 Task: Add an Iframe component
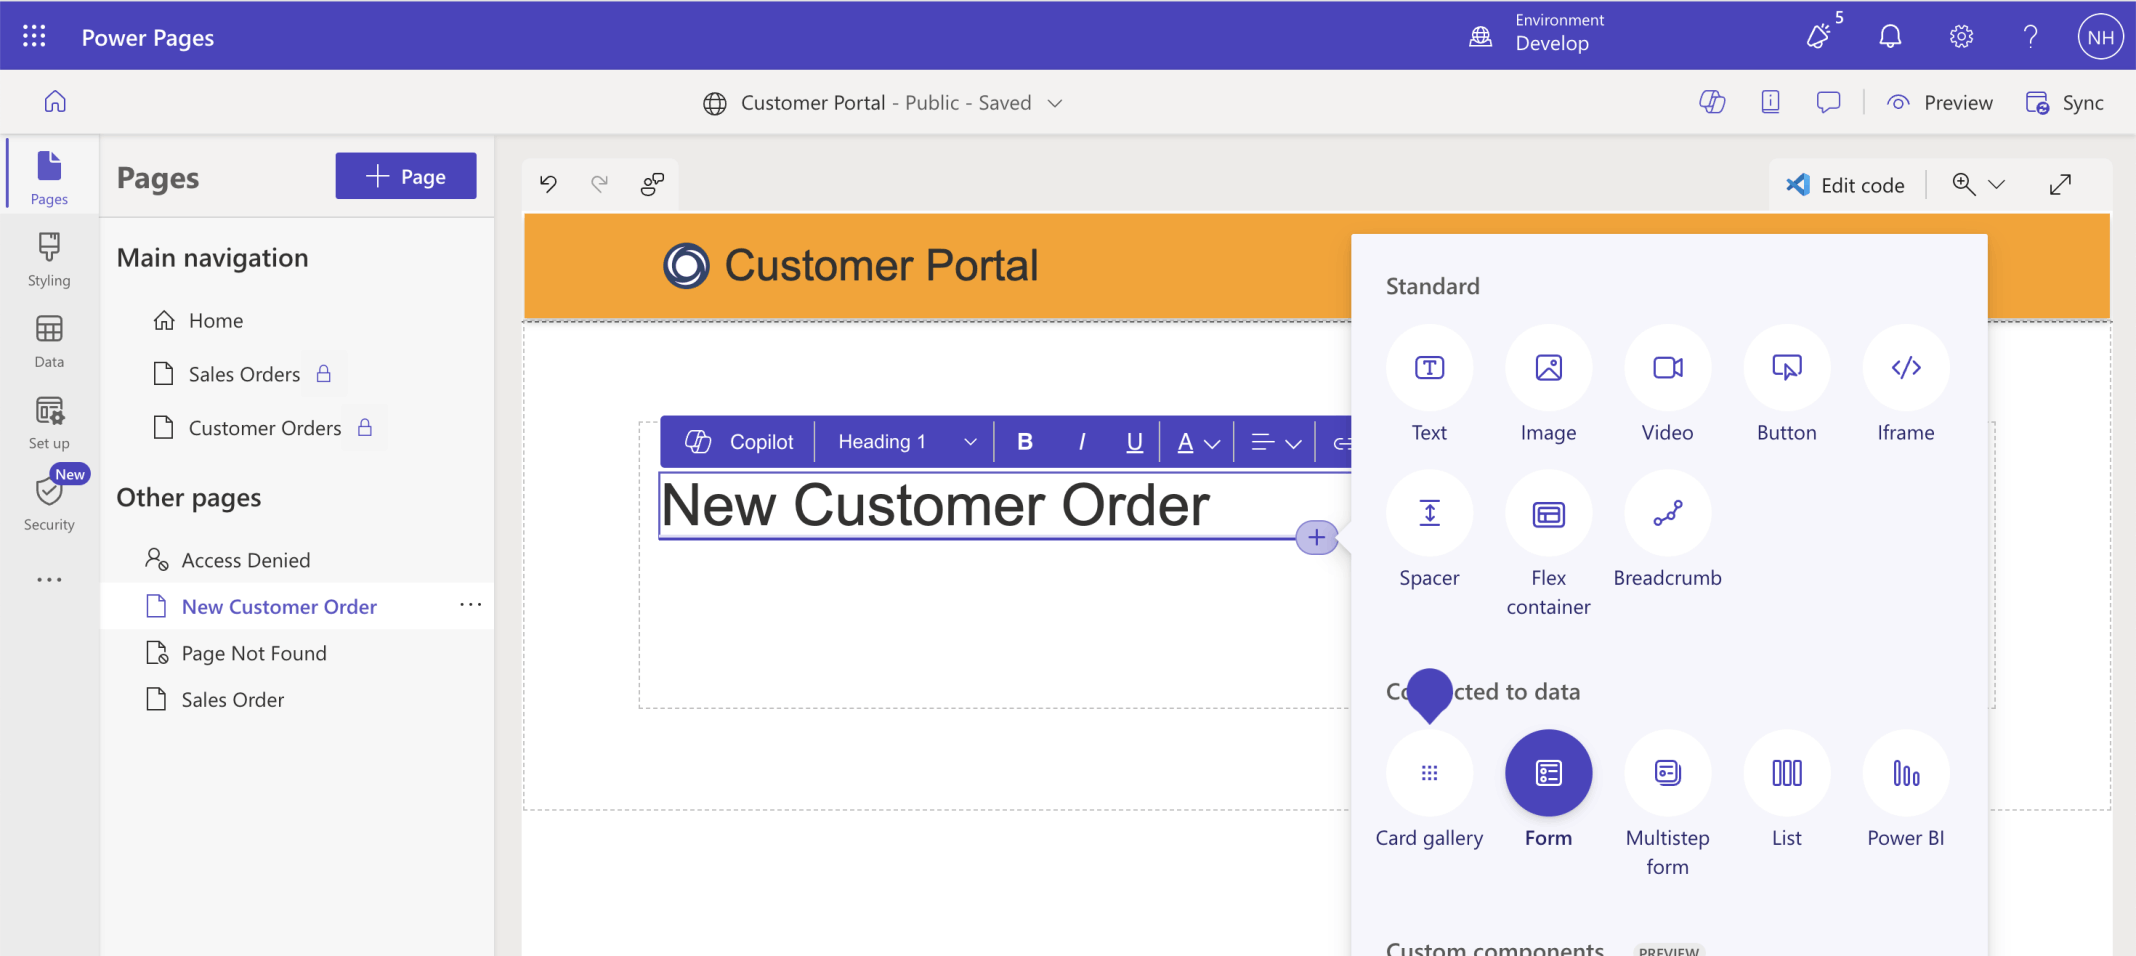pos(1905,385)
